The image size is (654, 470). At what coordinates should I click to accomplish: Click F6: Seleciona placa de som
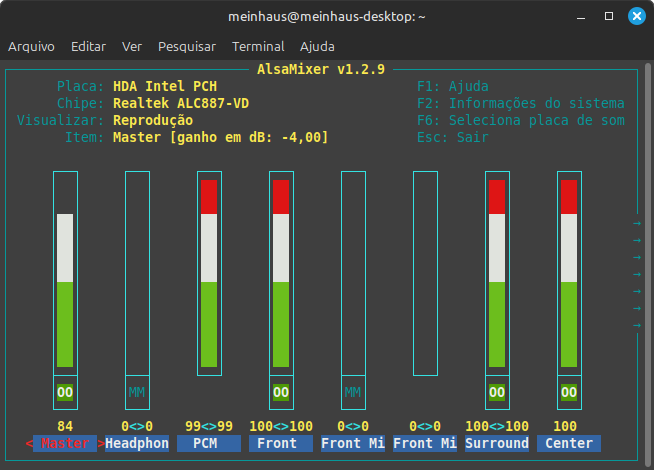tap(521, 121)
